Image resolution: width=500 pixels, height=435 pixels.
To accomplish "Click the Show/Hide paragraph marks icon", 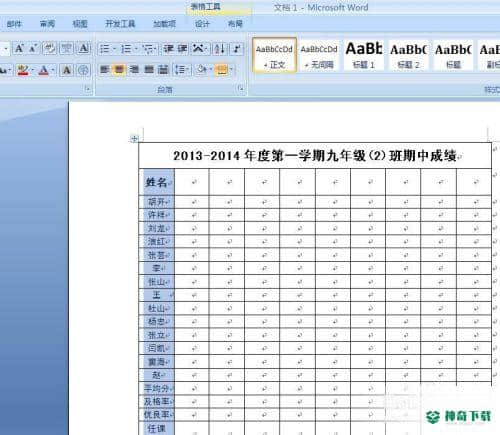I will (236, 49).
